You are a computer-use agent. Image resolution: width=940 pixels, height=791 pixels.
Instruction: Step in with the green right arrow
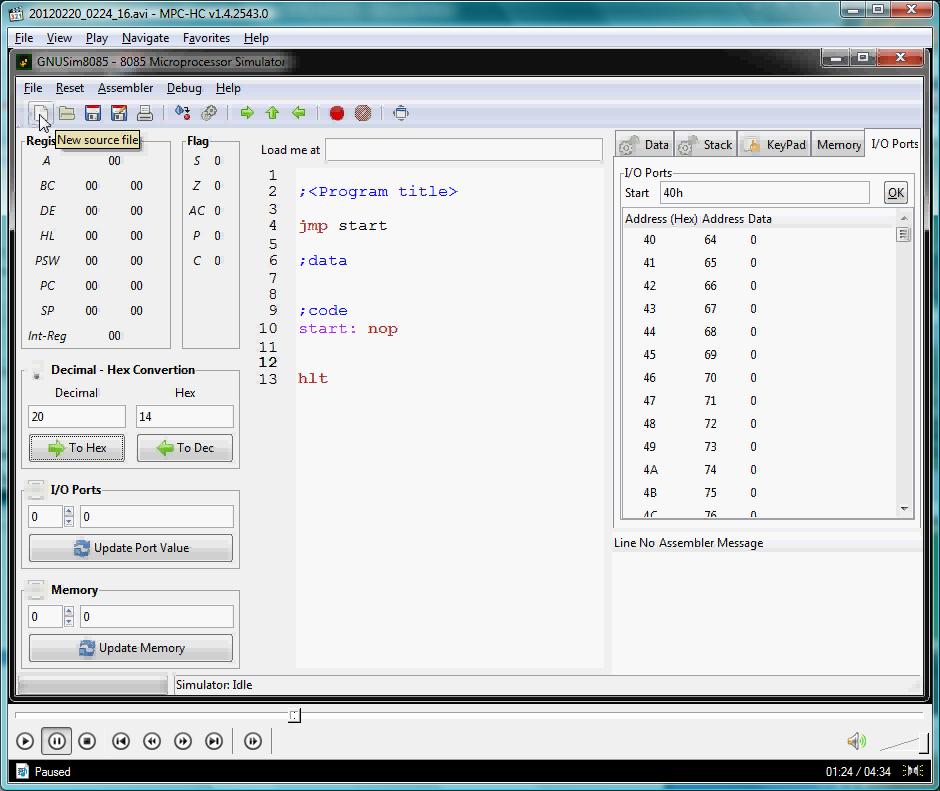[x=246, y=113]
